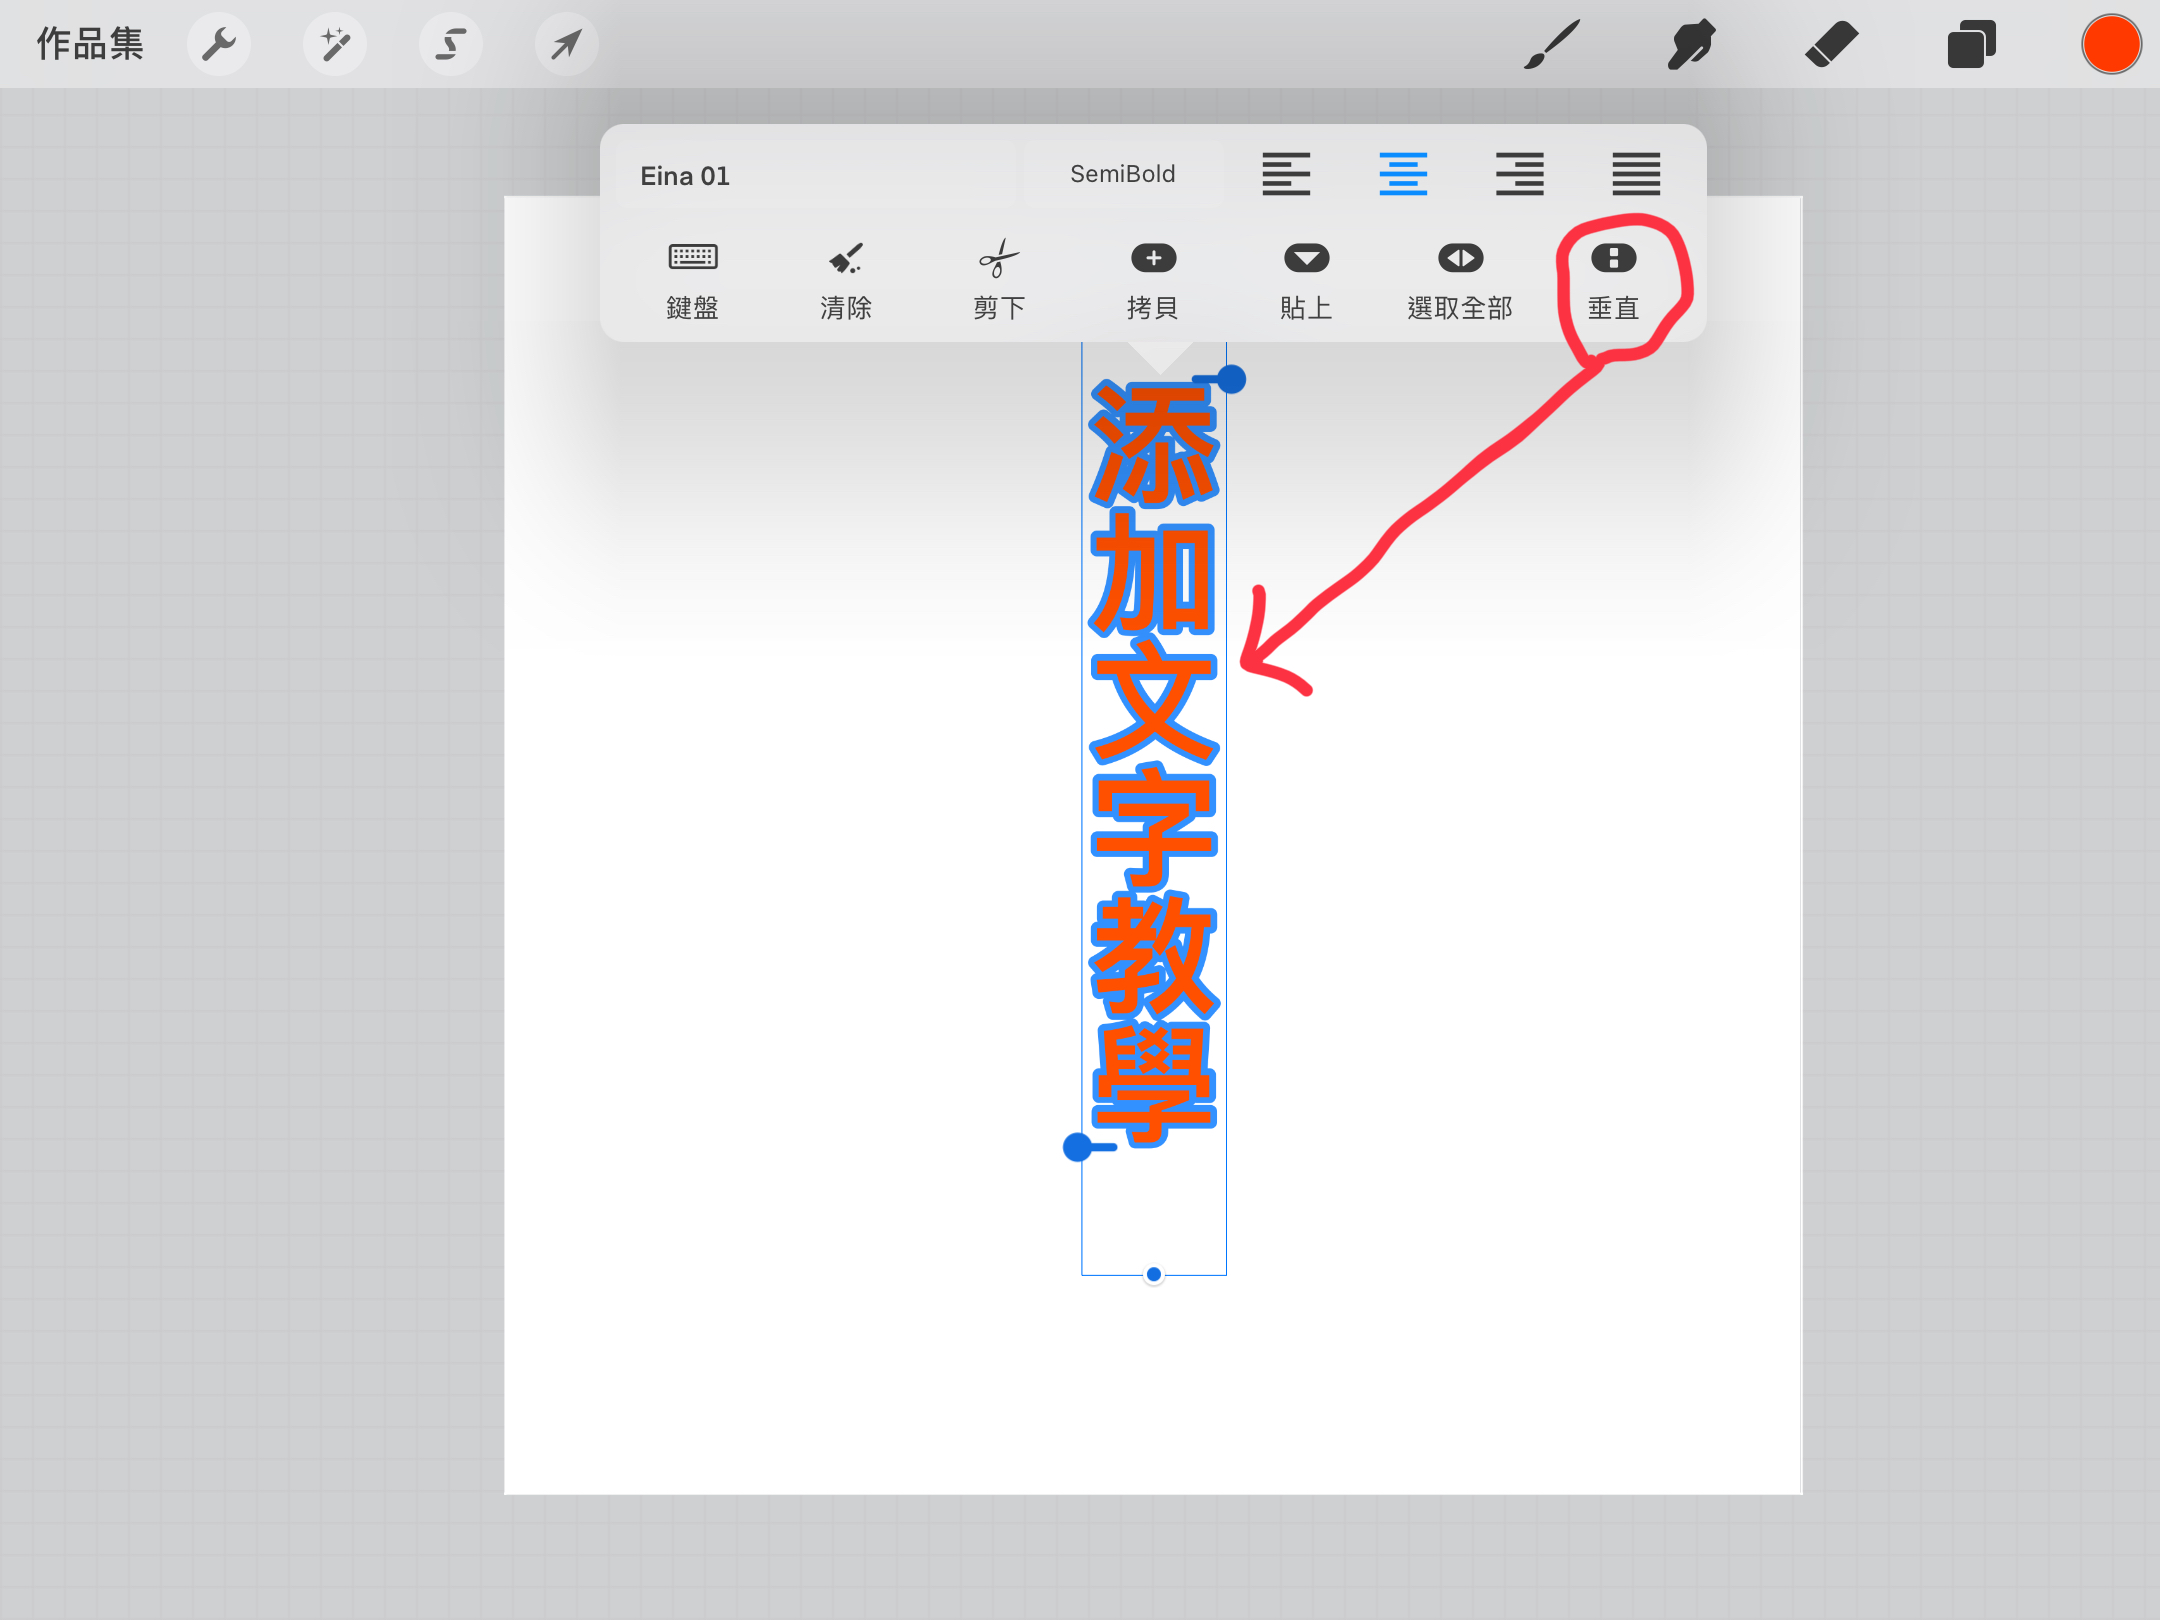This screenshot has height=1620, width=2160.
Task: Select the Eraser tool
Action: [1831, 45]
